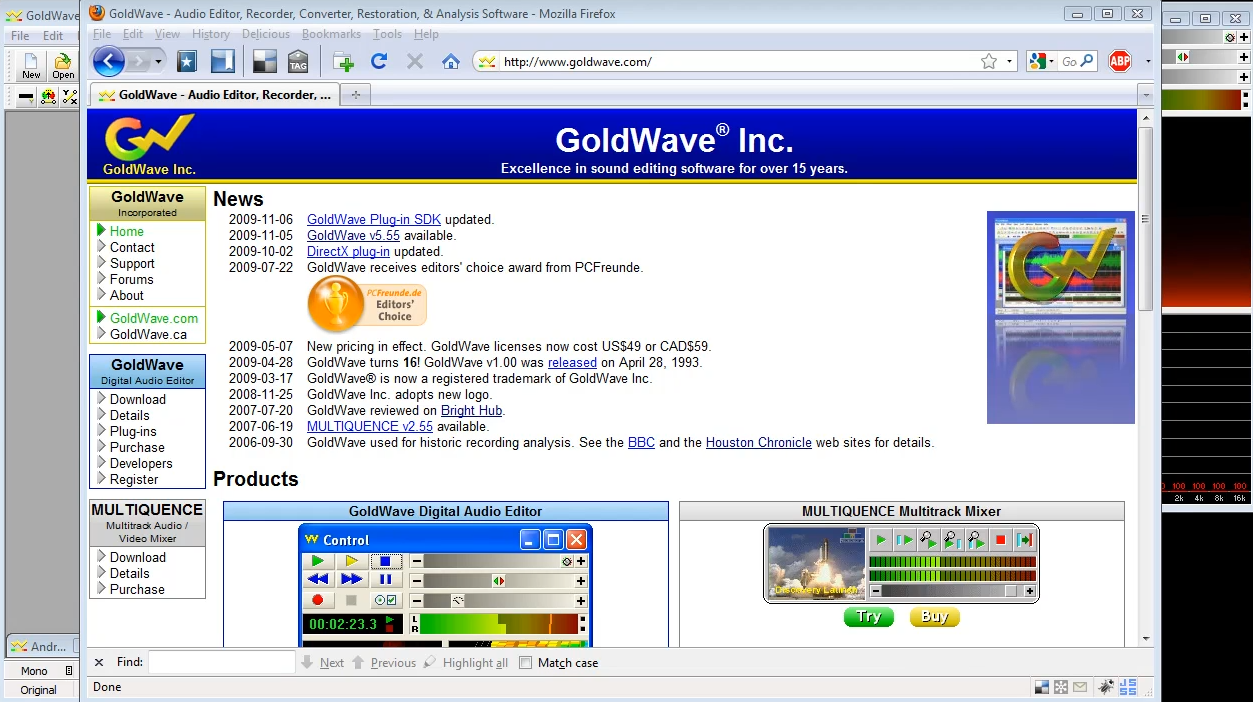Click the volume slider in Control image
This screenshot has width=1253, height=702.
coord(498,562)
